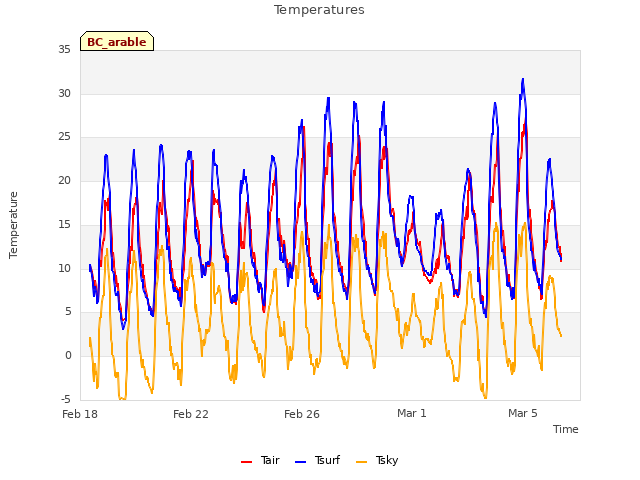Click the Mar 1 axis label
This screenshot has width=640, height=480.
[x=412, y=413]
